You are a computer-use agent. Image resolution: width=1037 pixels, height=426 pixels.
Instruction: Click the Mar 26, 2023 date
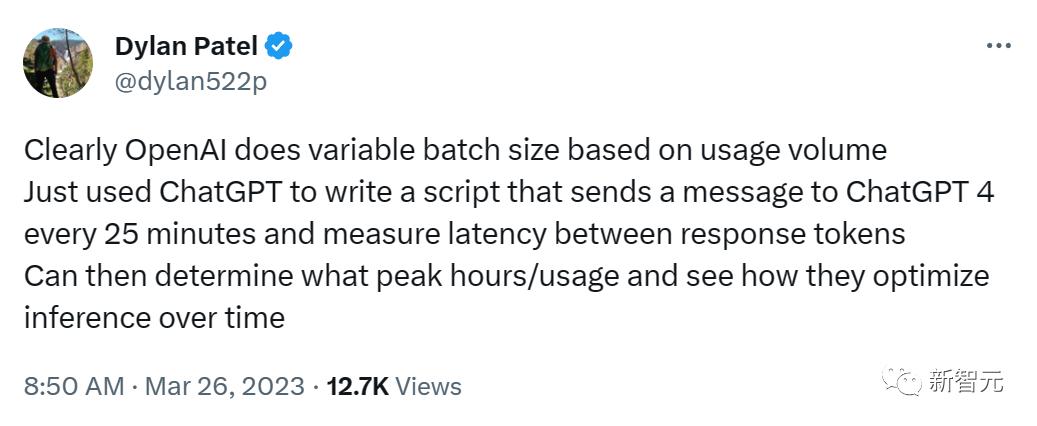(224, 386)
